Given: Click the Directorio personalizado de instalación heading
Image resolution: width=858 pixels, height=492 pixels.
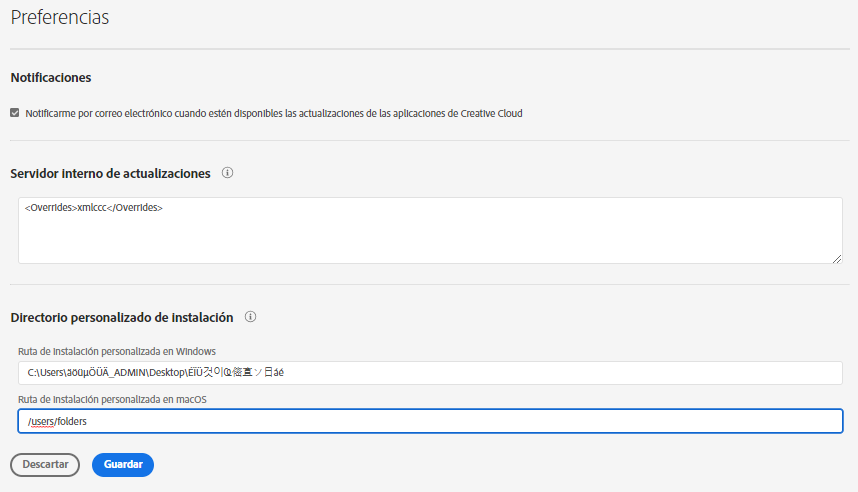Looking at the screenshot, I should click(121, 317).
